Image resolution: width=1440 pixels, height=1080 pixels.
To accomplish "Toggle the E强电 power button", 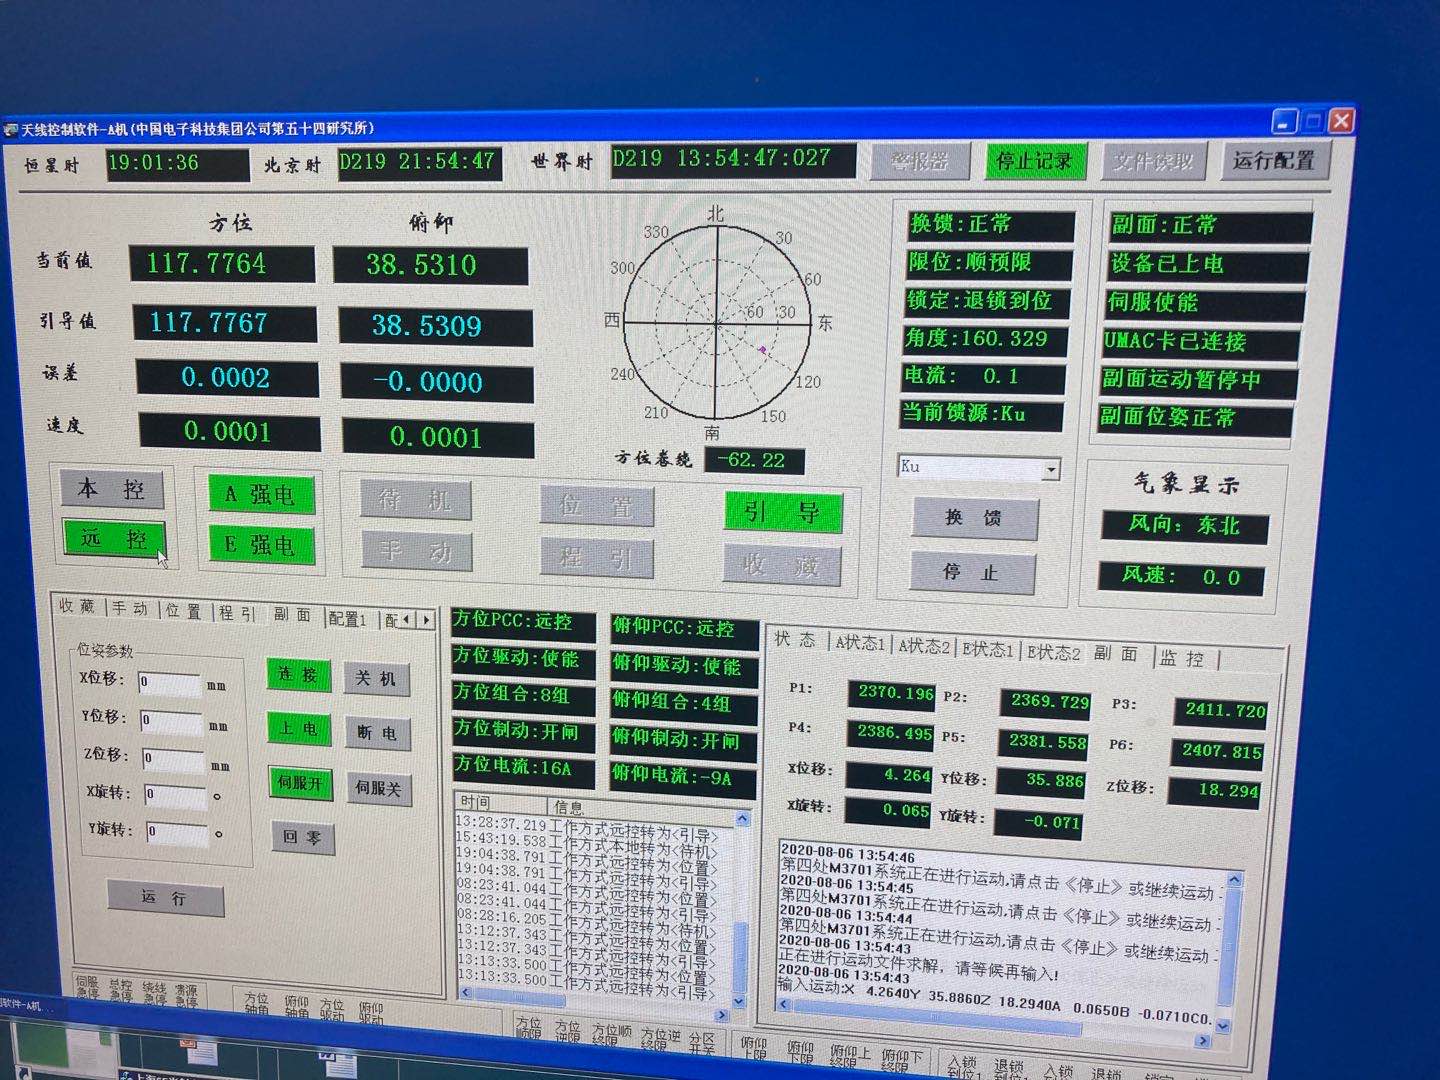I will click(x=260, y=545).
